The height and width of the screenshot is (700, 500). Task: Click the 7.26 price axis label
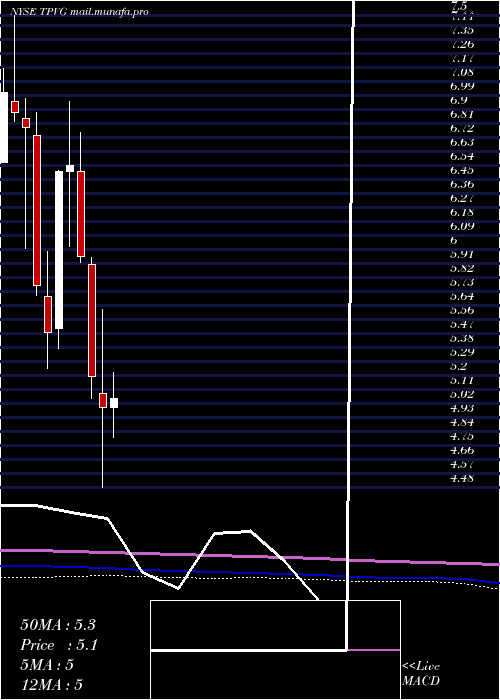click(x=462, y=45)
